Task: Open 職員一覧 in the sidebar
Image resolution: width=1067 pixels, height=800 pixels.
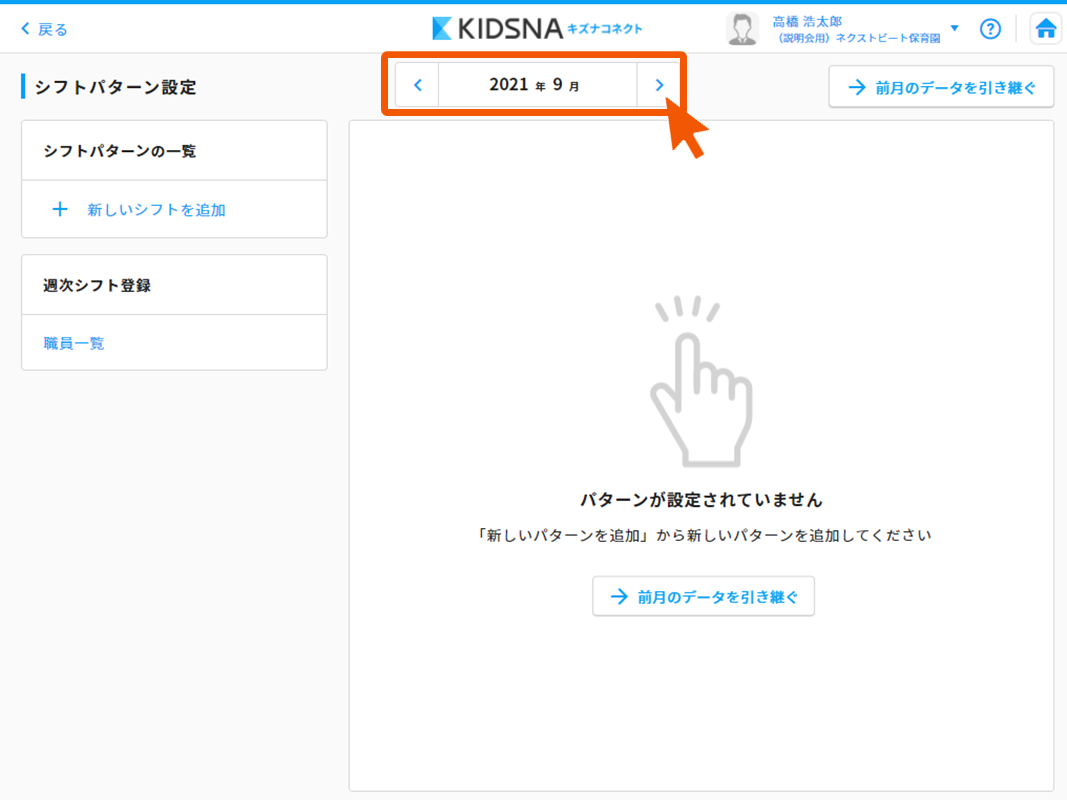Action: coord(74,343)
